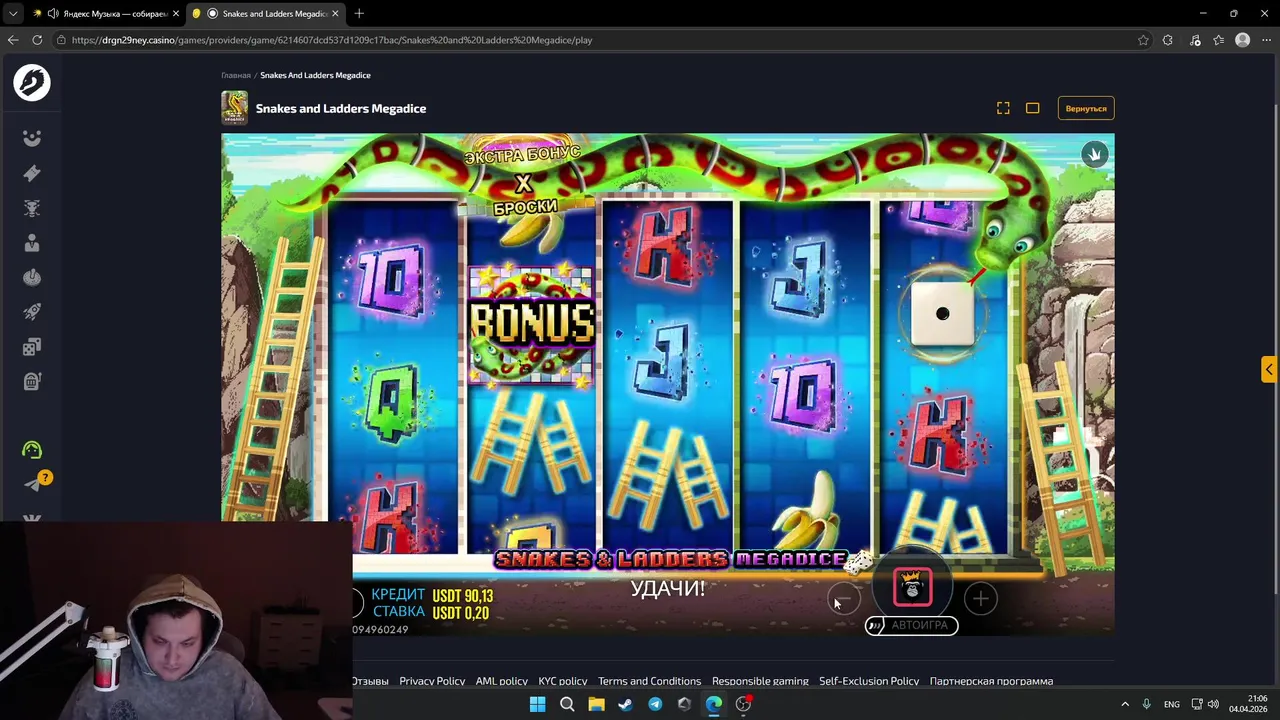The height and width of the screenshot is (720, 1280).
Task: Decrease bet with minus button
Action: (843, 598)
